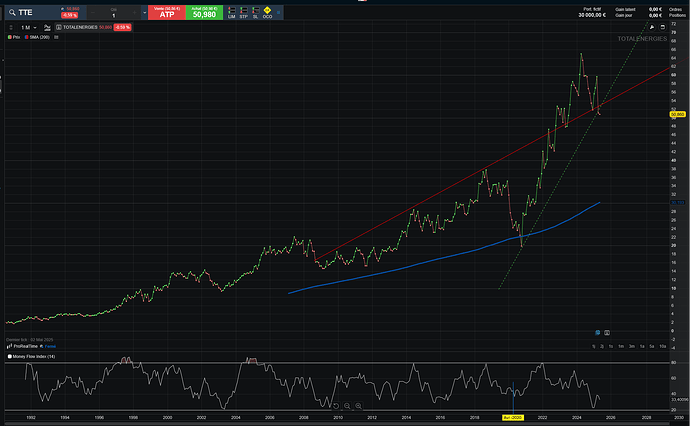Click the small blue square after OCO
The width and height of the screenshot is (690, 426).
click(278, 12)
